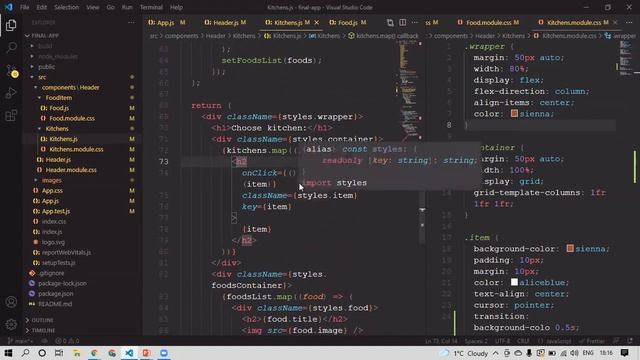Click the aliceblue color swatch
Image resolution: width=640 pixels, height=360 pixels.
(x=514, y=282)
